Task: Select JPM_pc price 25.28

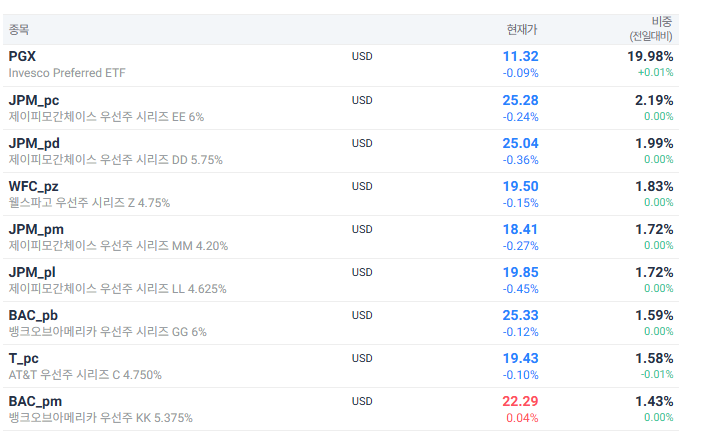Action: (520, 100)
